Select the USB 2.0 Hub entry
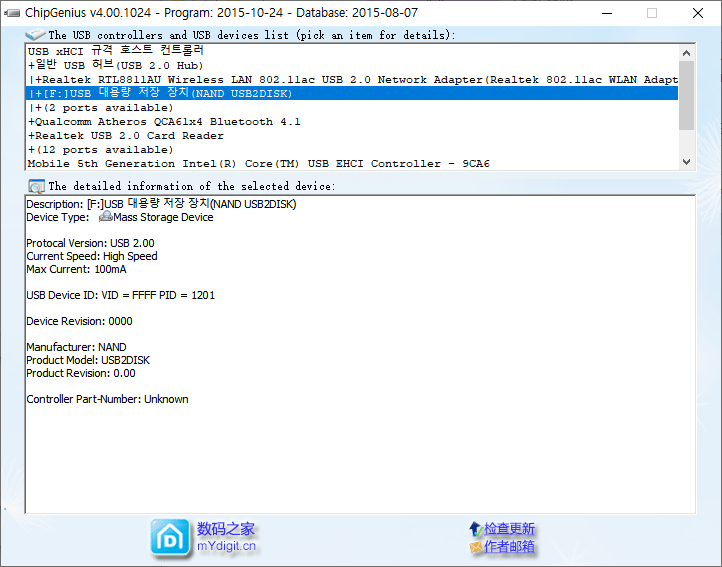This screenshot has height=567, width=722. coord(352,65)
